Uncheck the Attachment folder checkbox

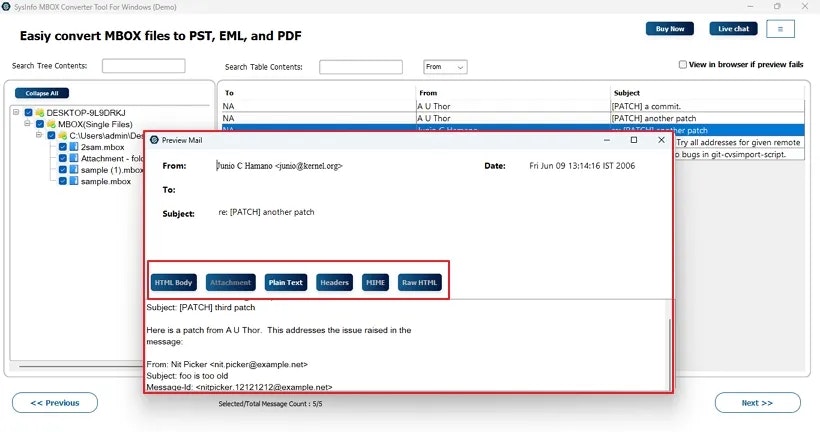point(63,158)
